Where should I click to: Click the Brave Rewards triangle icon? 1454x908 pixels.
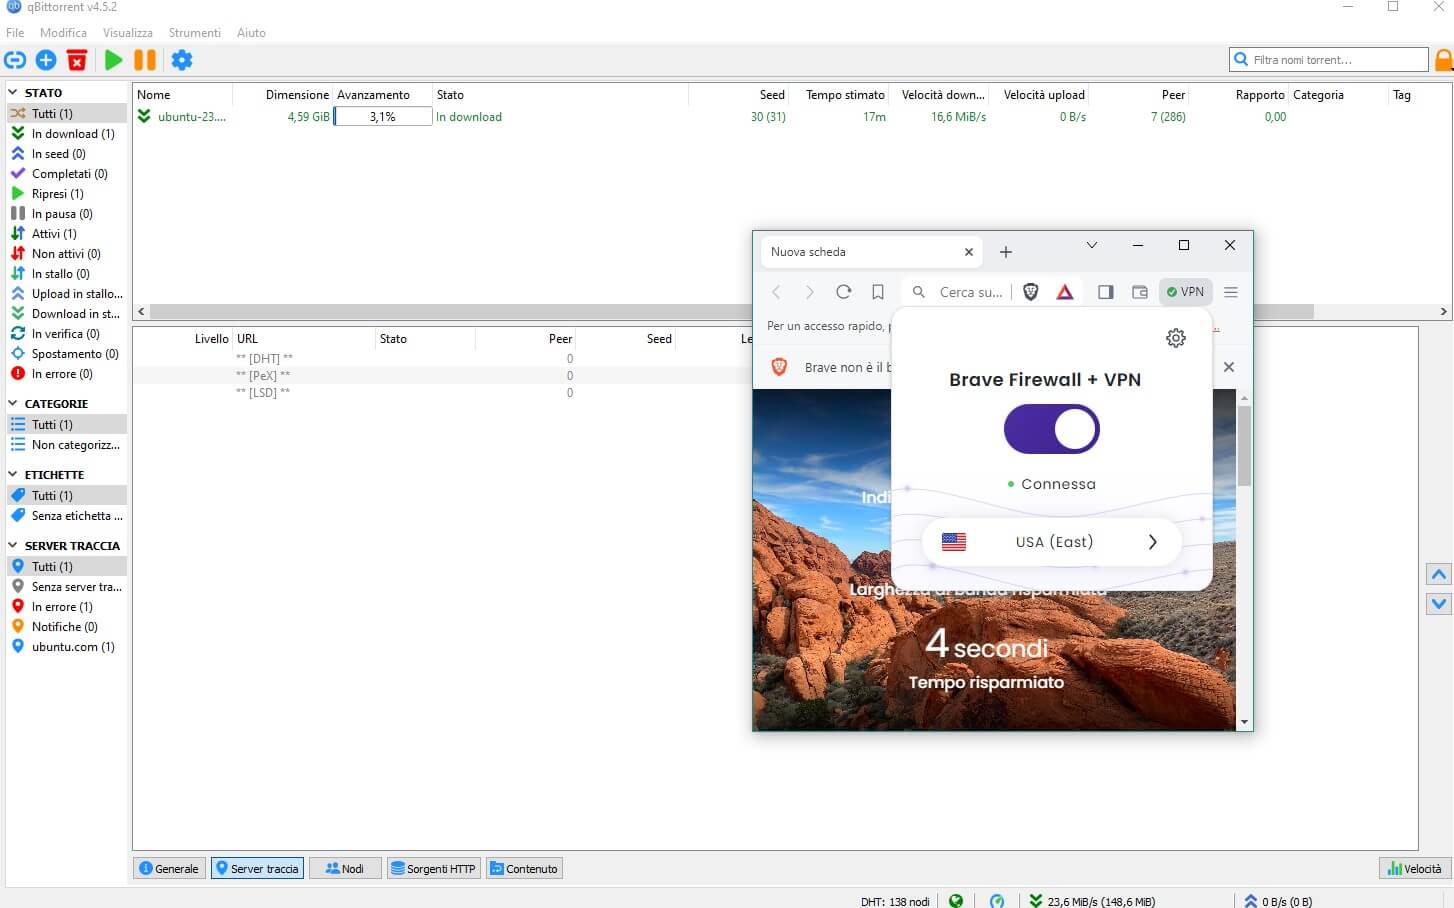[x=1065, y=292]
